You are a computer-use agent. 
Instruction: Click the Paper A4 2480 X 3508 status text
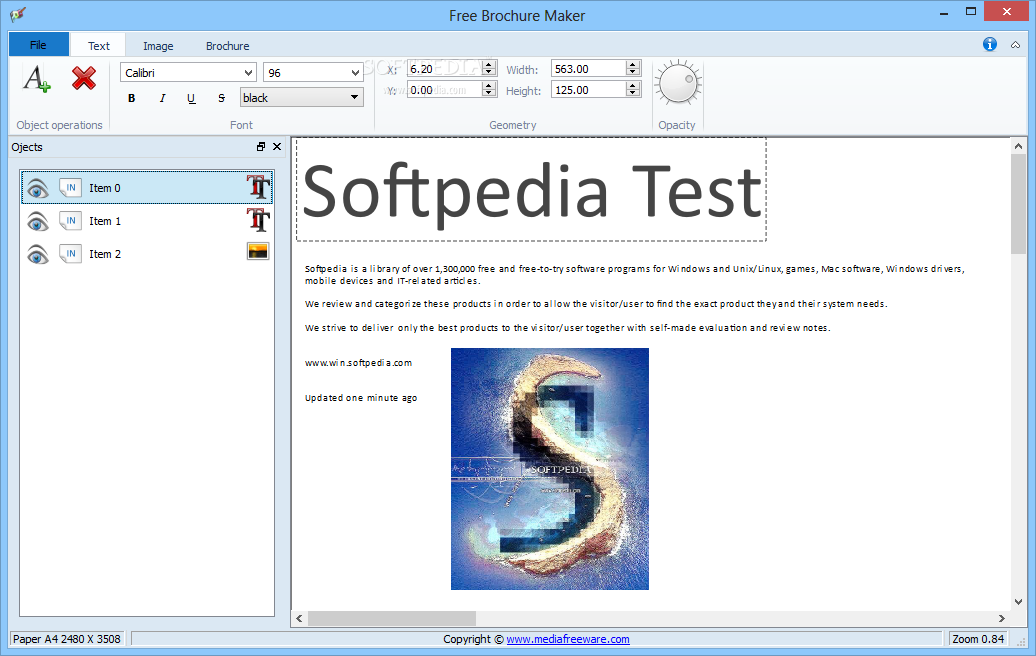(67, 639)
